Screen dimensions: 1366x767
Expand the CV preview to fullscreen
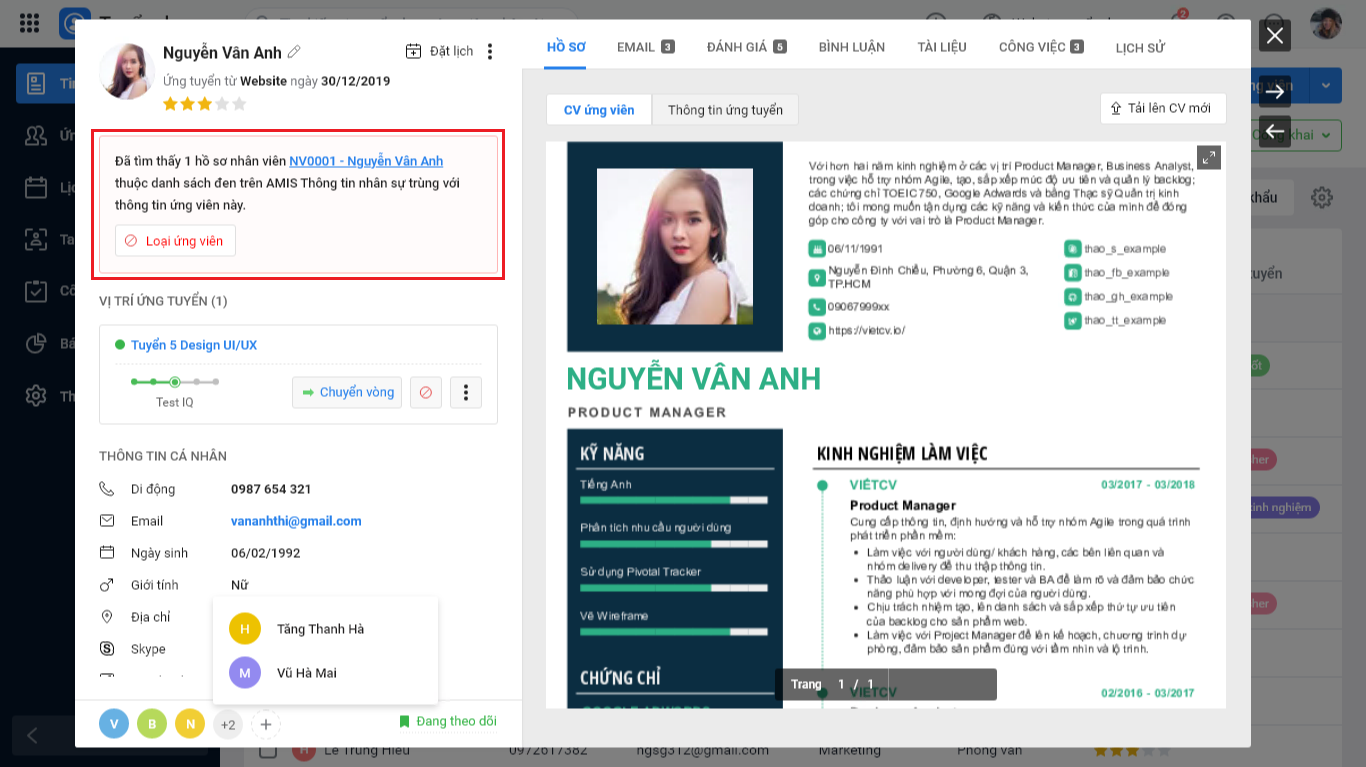coord(1209,157)
